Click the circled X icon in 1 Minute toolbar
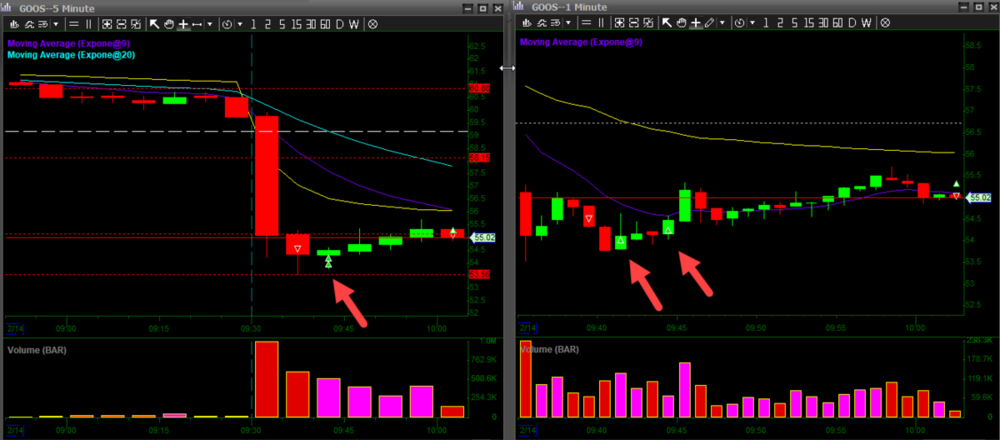Screen dimensions: 1000x440 883,22
